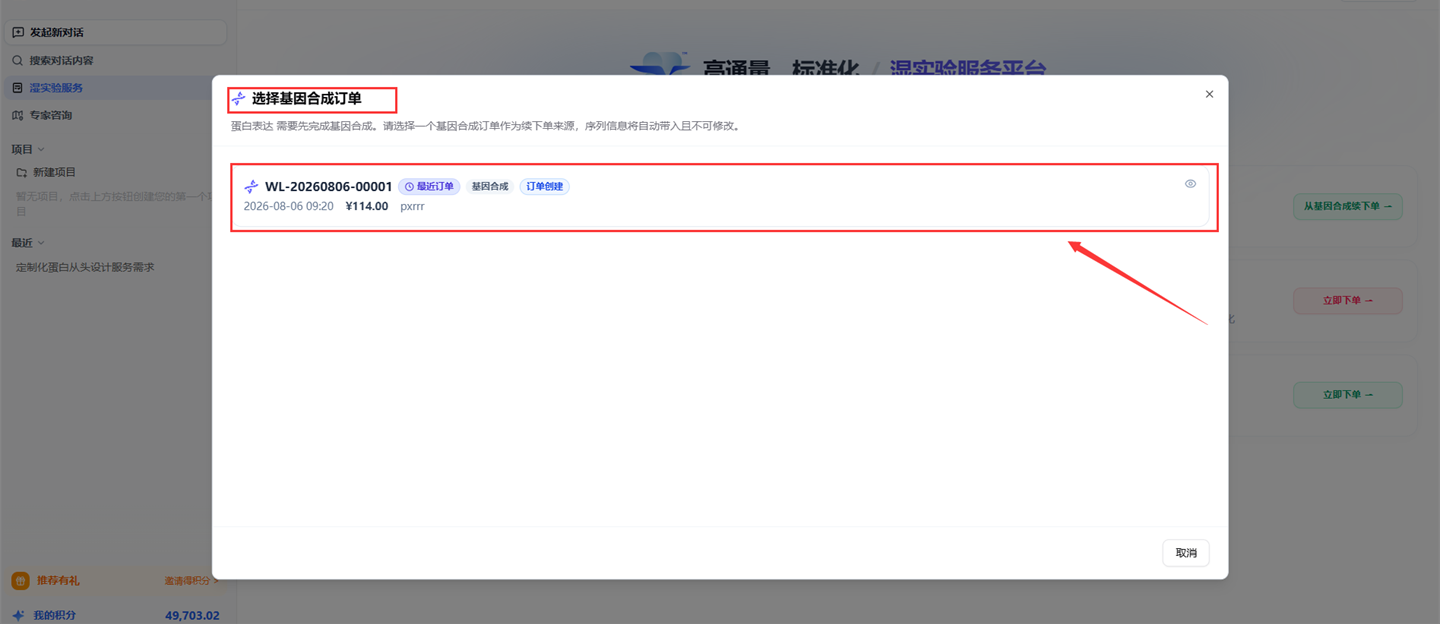Viewport: 1440px width, 624px height.
Task: Preview order details with eye icon
Action: click(x=1190, y=184)
